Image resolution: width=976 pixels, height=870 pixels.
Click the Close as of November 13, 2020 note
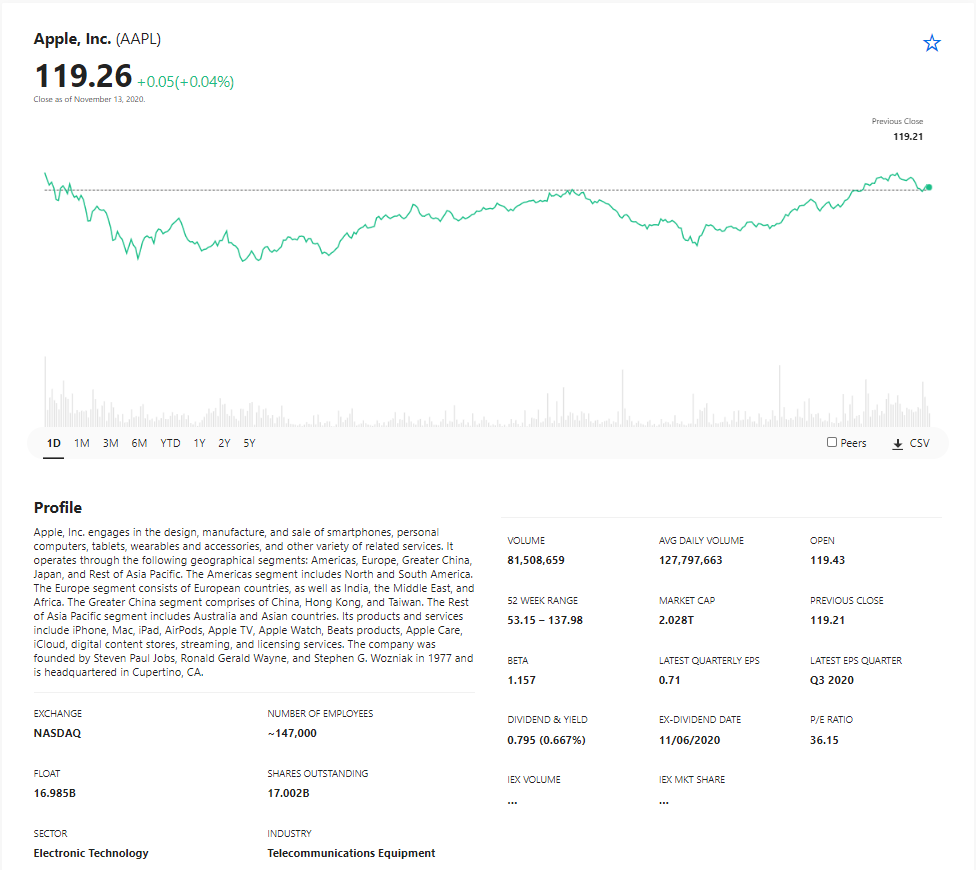89,100
